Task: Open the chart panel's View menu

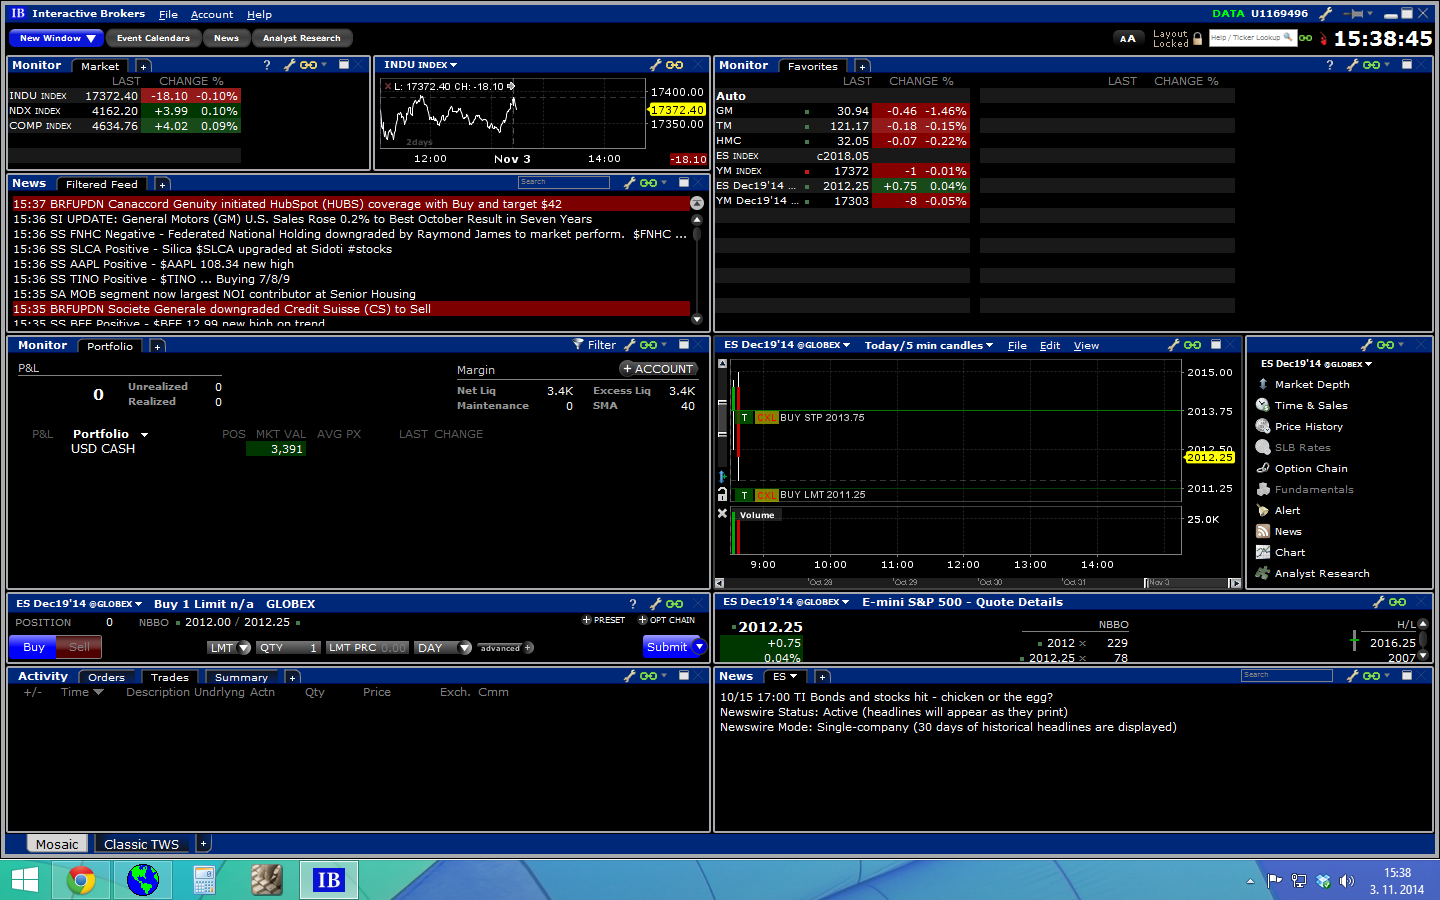Action: (1086, 346)
